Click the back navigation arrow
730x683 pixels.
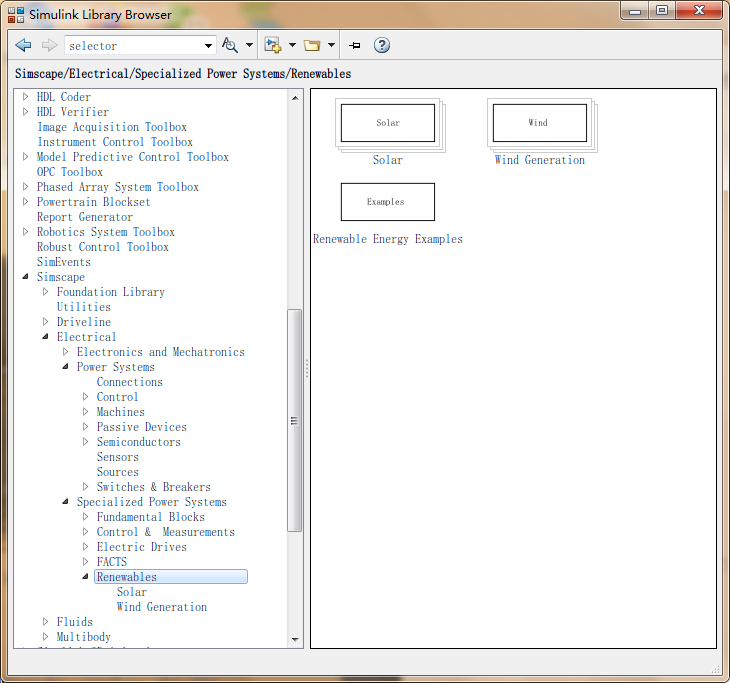coord(23,45)
